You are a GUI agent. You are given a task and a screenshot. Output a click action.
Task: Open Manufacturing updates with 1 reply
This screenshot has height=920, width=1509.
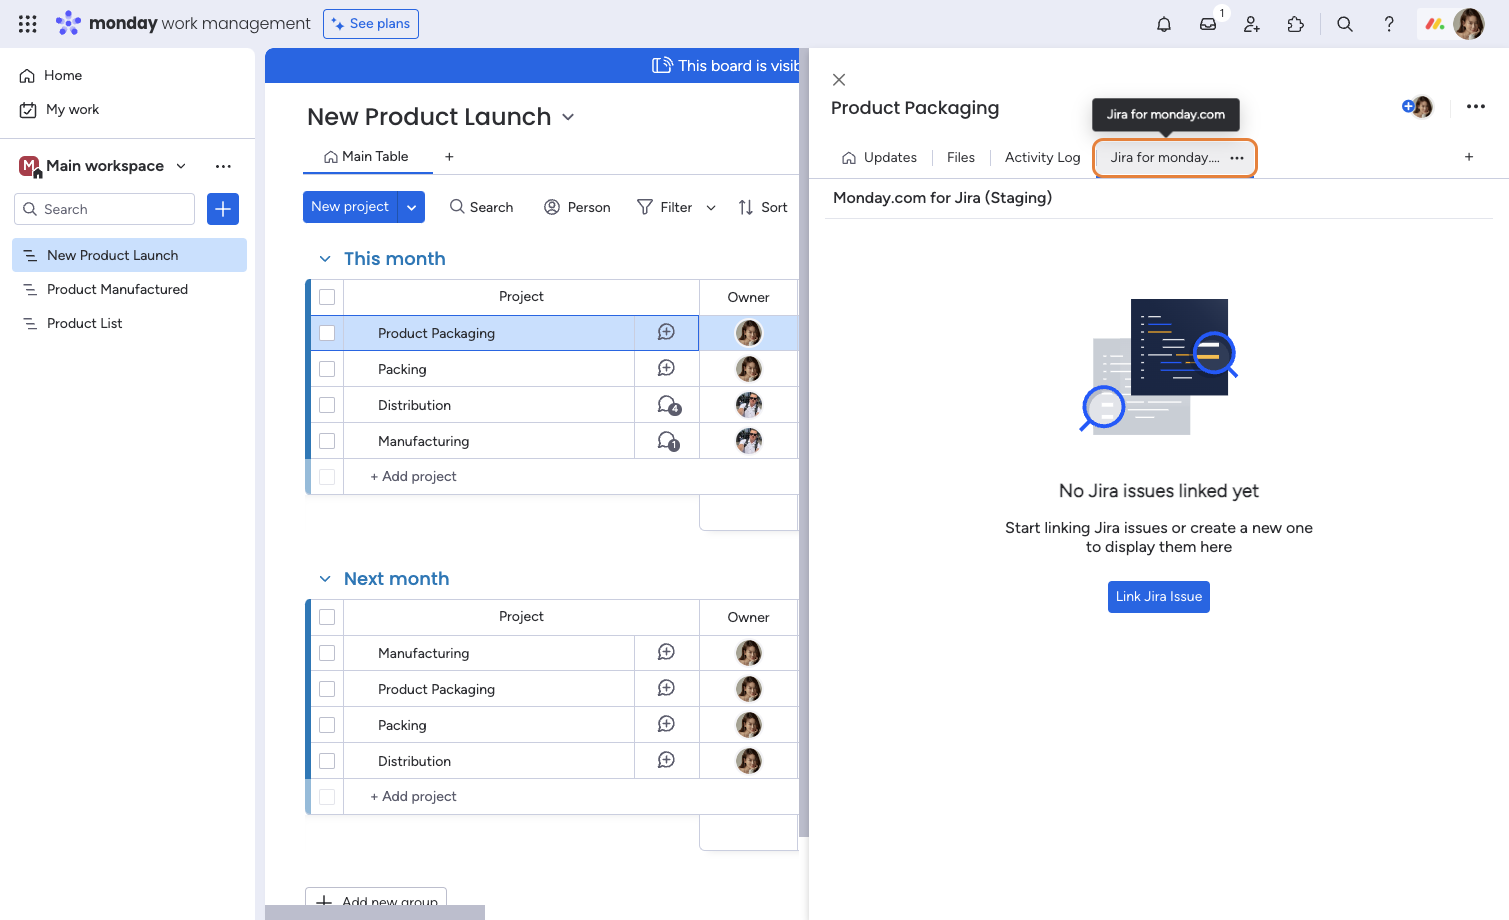(668, 441)
